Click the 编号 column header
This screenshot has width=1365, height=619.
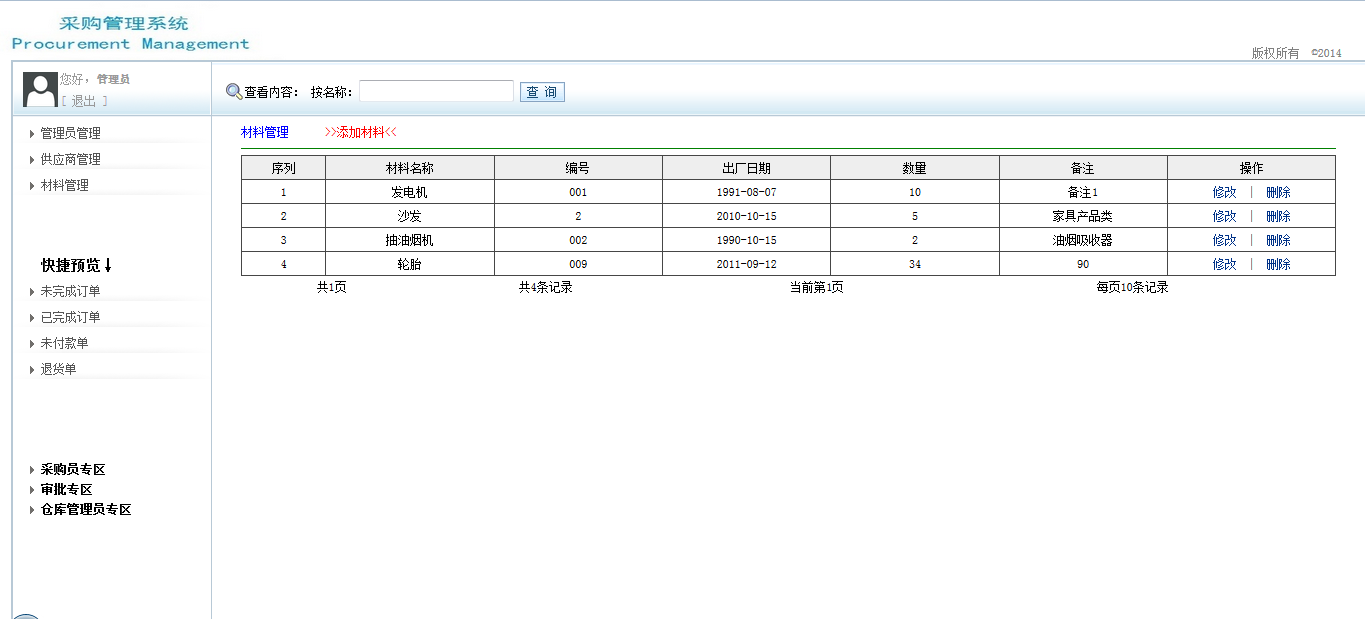578,168
